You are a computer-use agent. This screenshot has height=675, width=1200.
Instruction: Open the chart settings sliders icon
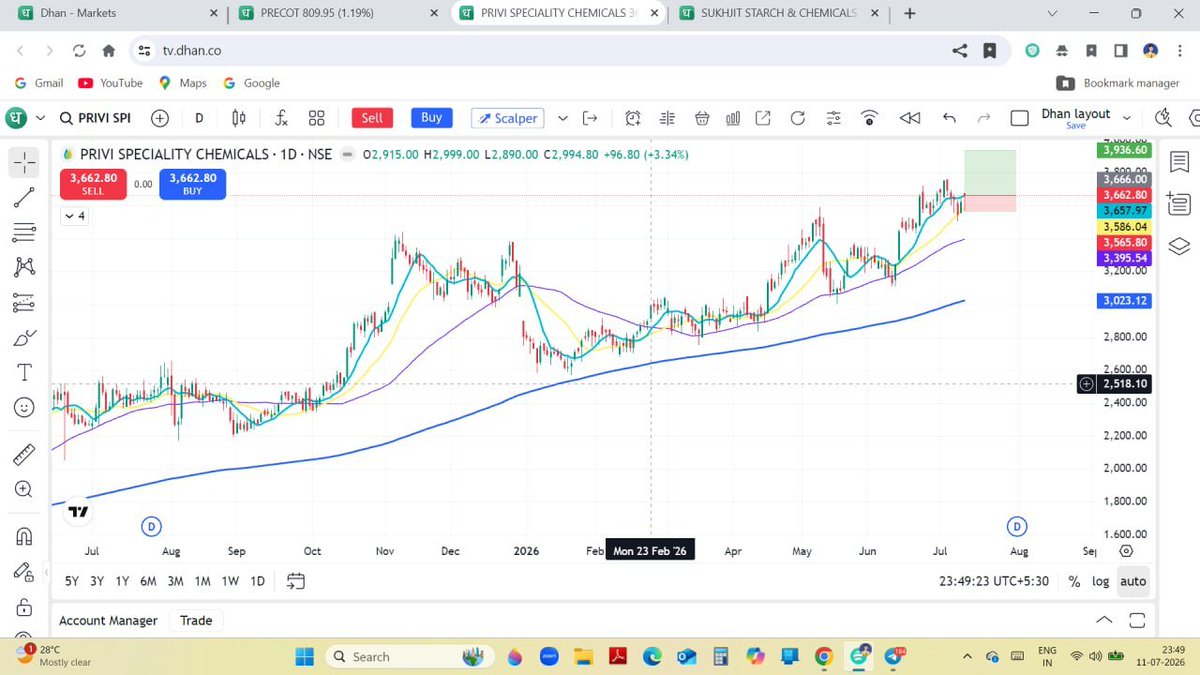click(x=834, y=118)
